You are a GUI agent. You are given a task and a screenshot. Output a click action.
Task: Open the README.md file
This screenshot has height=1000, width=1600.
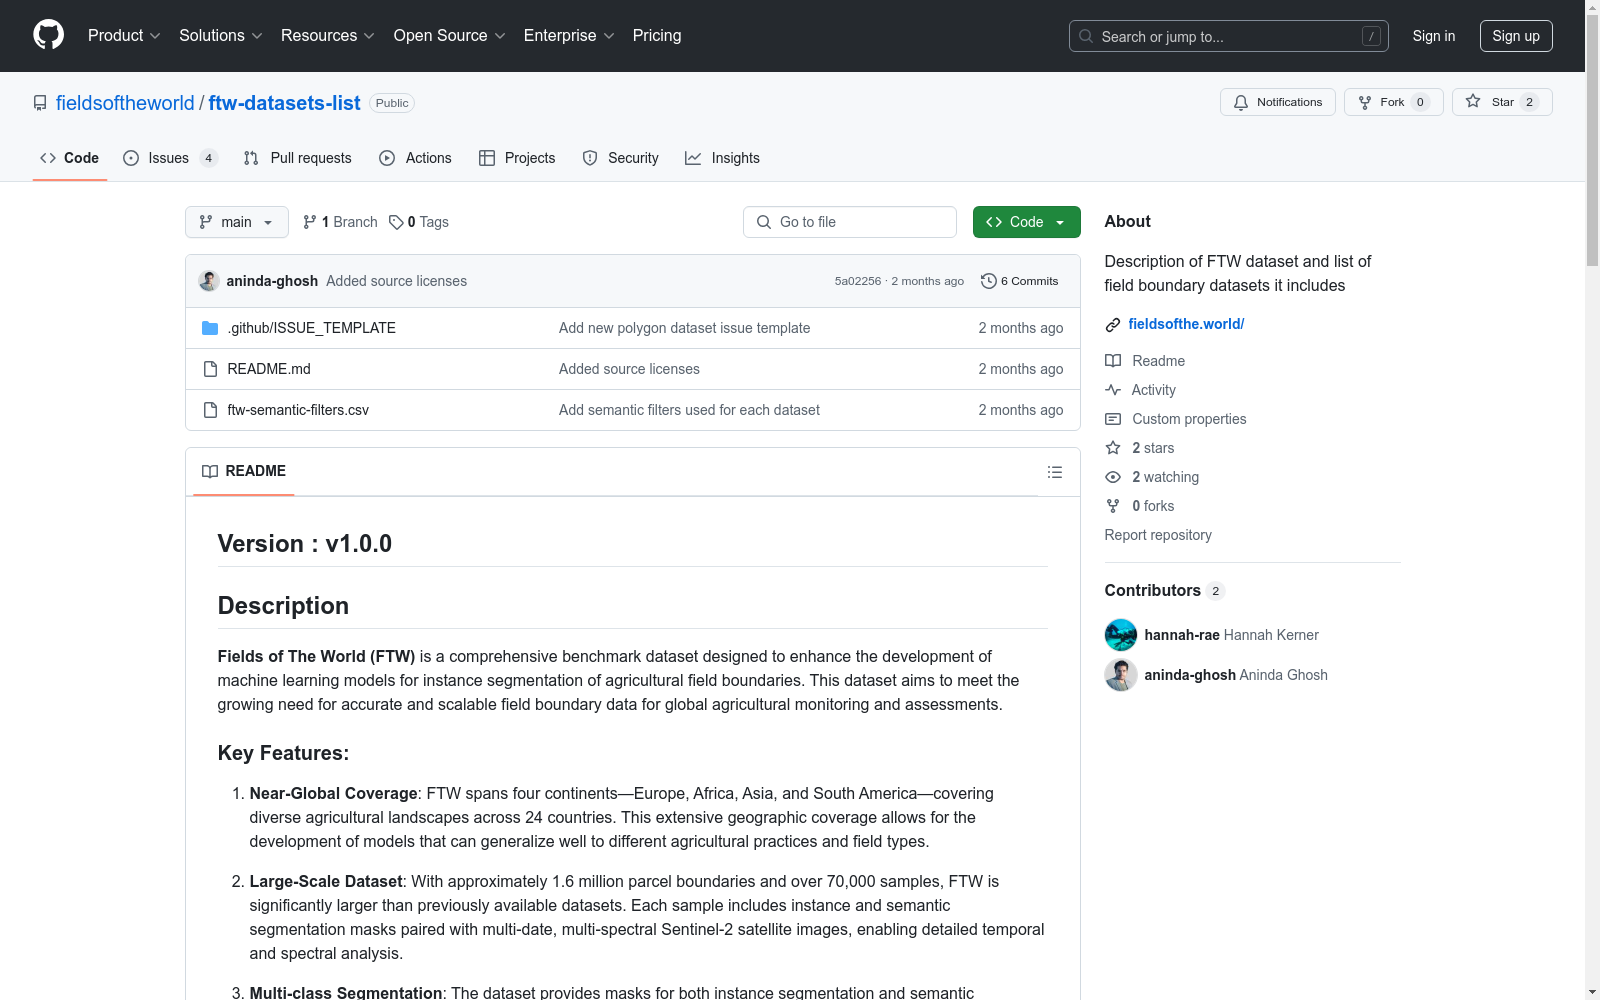(269, 369)
